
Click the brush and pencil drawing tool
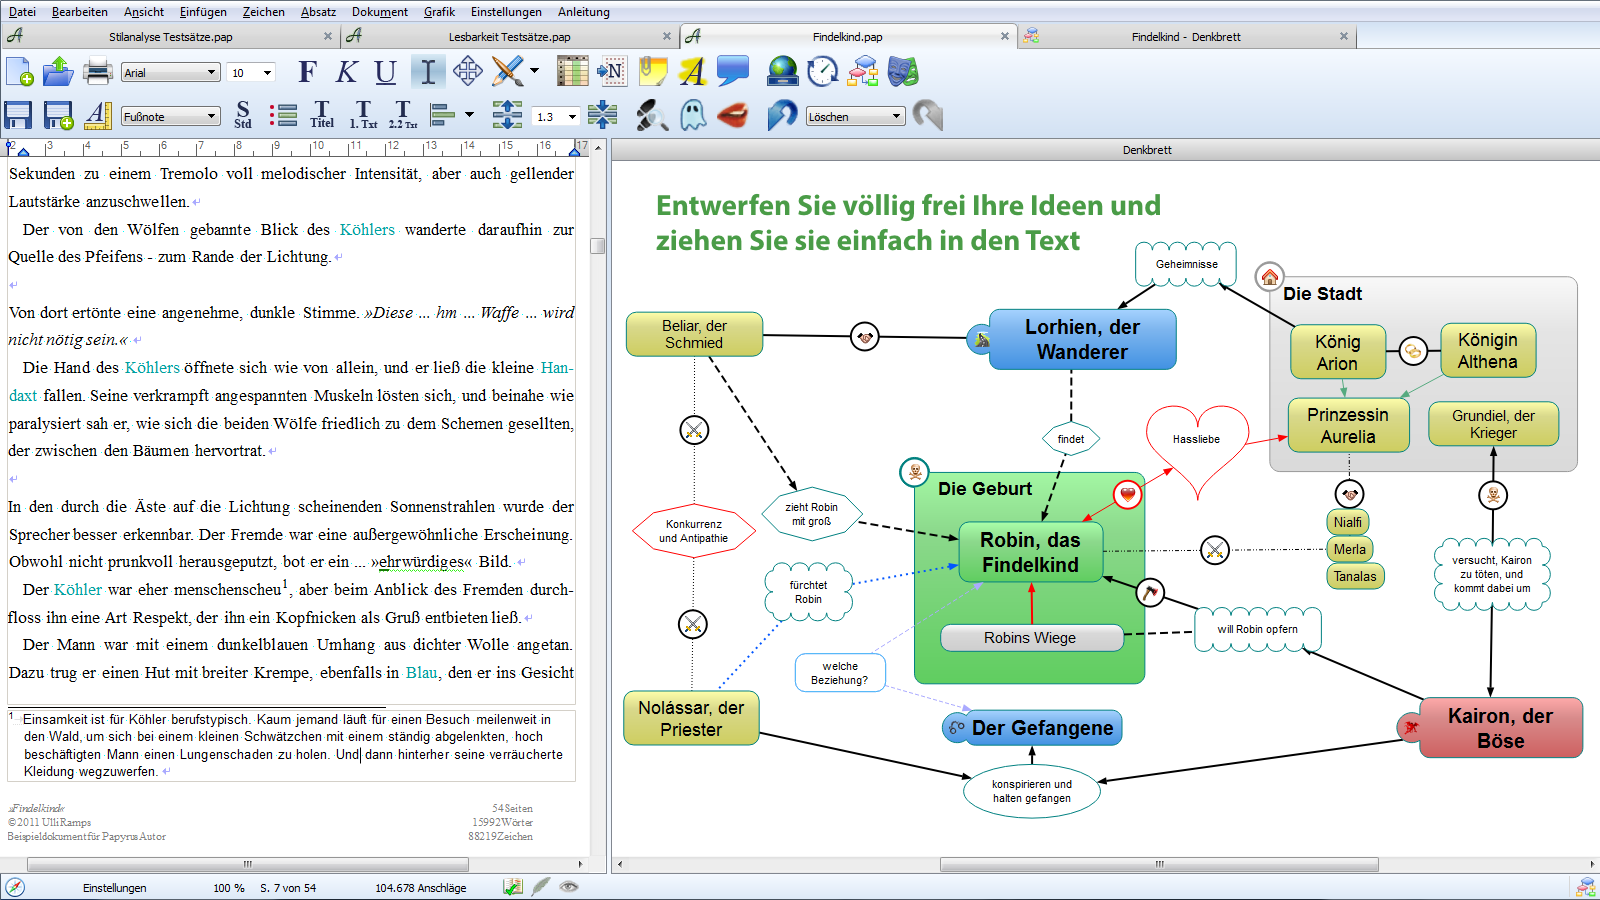pos(508,72)
